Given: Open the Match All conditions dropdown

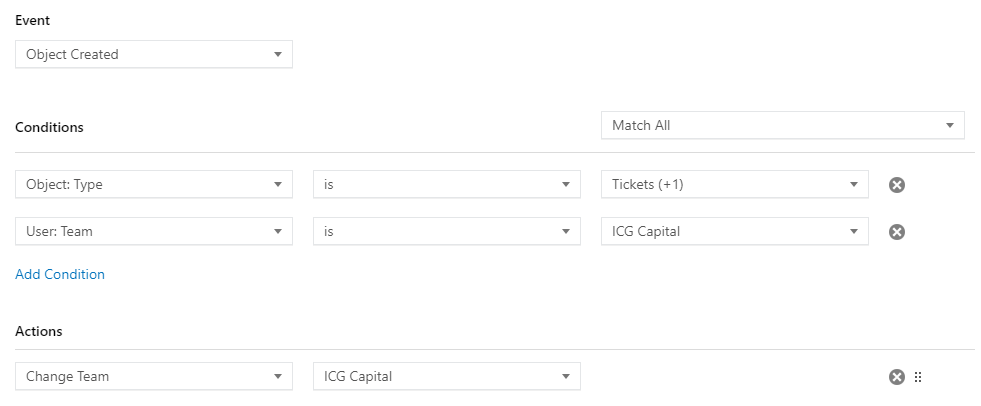Looking at the screenshot, I should pyautogui.click(x=783, y=125).
